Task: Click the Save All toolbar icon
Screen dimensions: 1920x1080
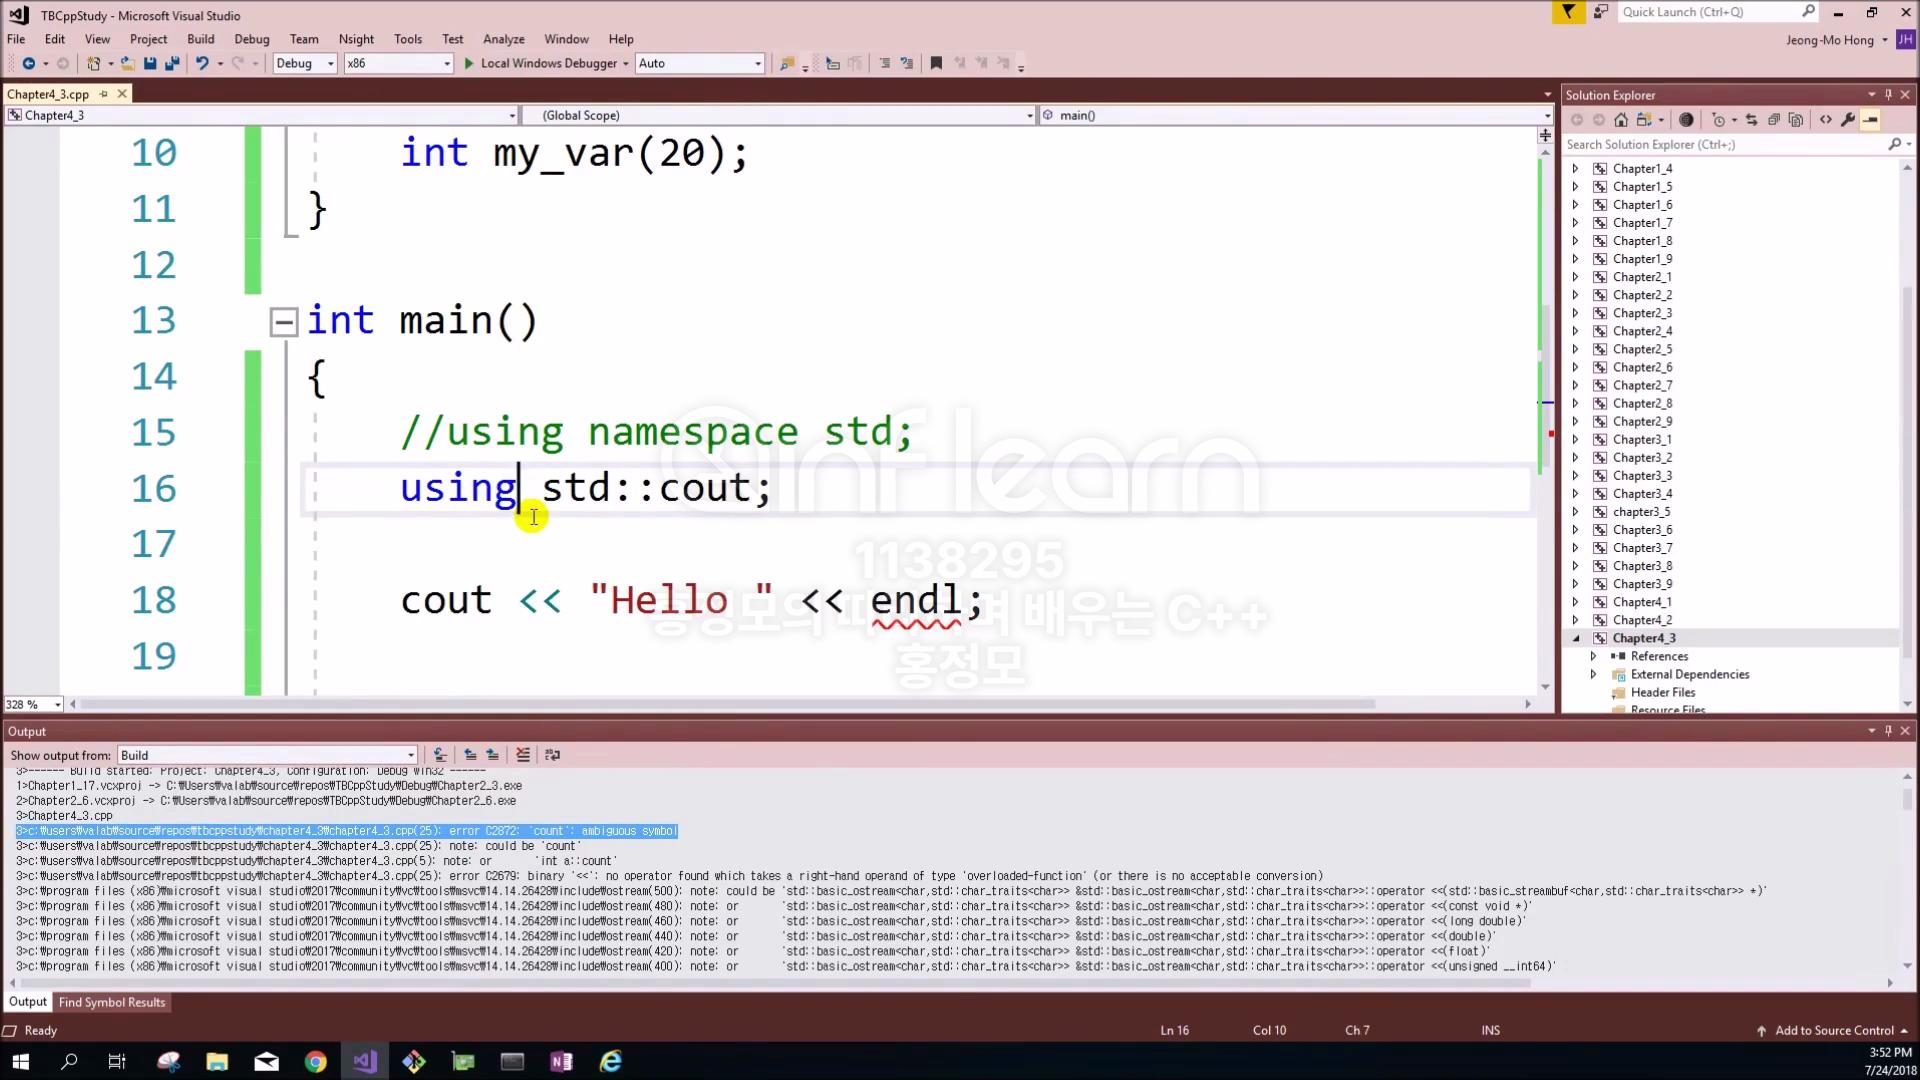Action: coord(172,63)
